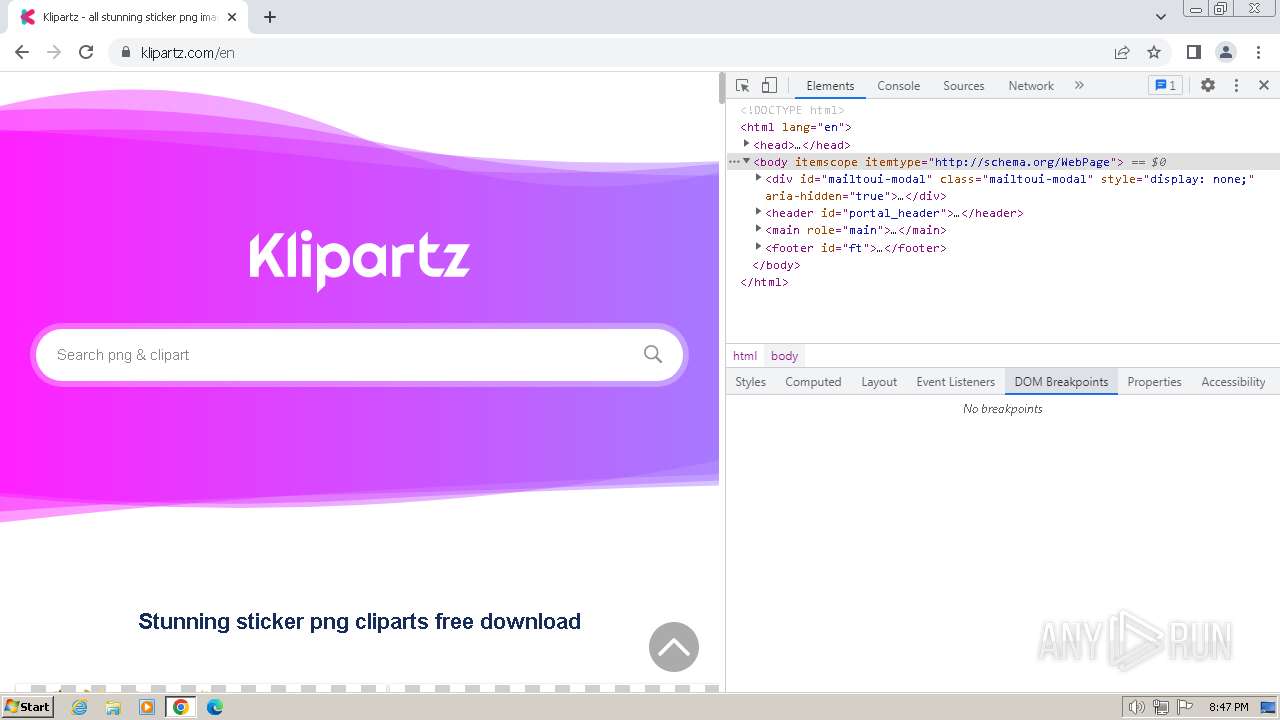Select the closing </body> tag line
The image size is (1280, 720).
pos(776,265)
